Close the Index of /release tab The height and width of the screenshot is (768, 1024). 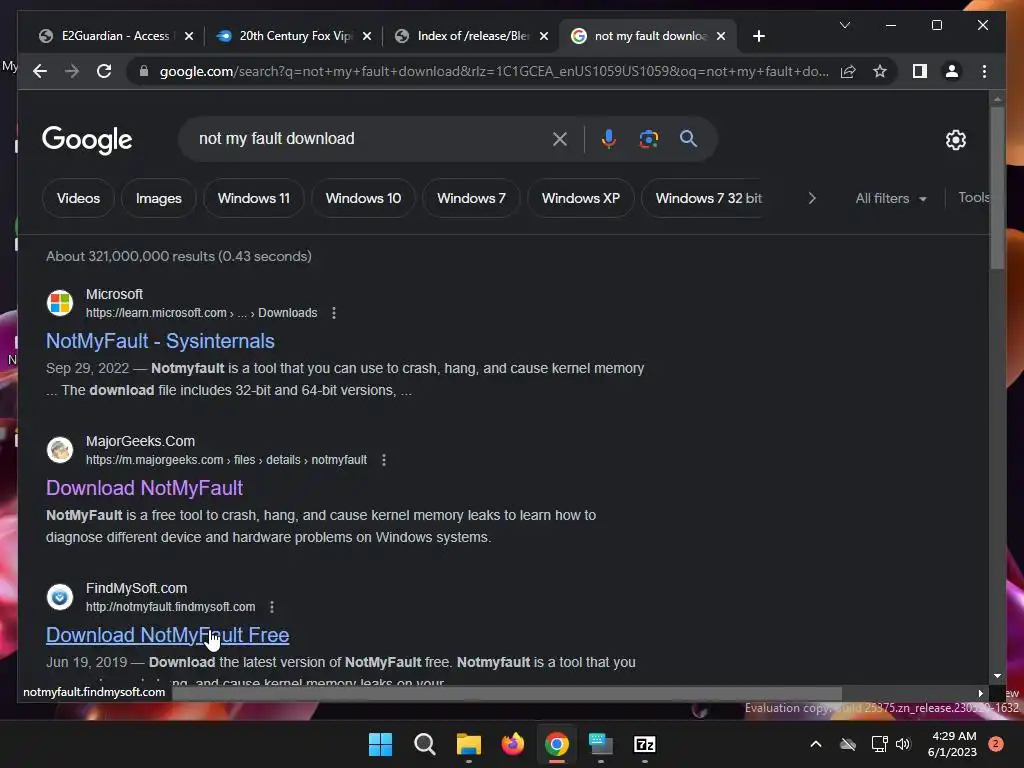544,36
